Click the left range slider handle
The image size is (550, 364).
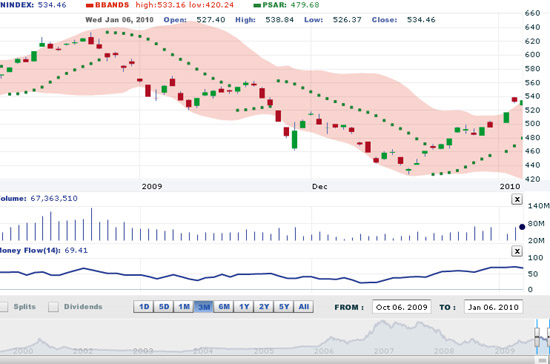pyautogui.click(x=537, y=337)
